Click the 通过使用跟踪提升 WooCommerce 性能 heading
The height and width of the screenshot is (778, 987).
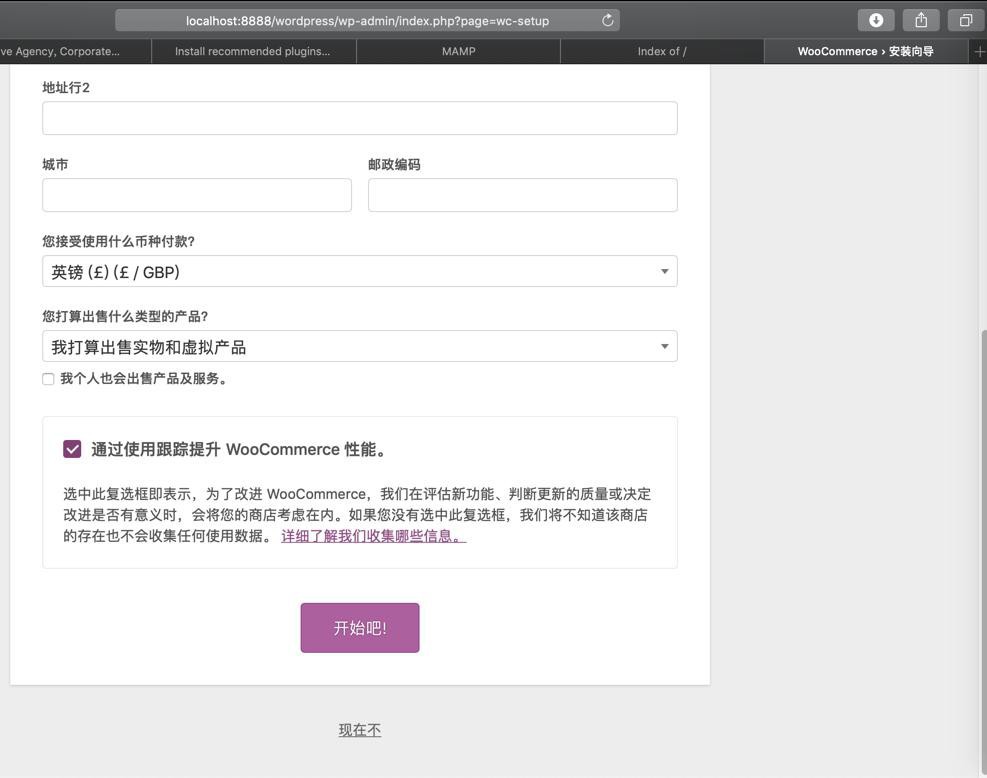tap(239, 449)
